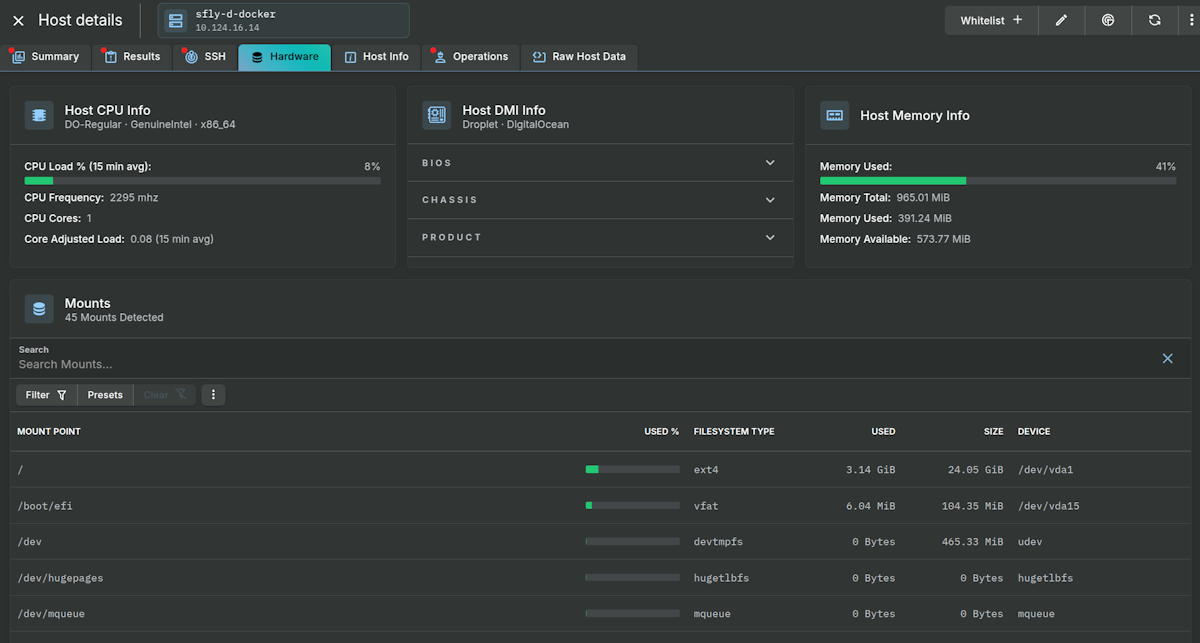This screenshot has width=1200, height=643.
Task: Switch to the SSH tab
Action: [204, 57]
